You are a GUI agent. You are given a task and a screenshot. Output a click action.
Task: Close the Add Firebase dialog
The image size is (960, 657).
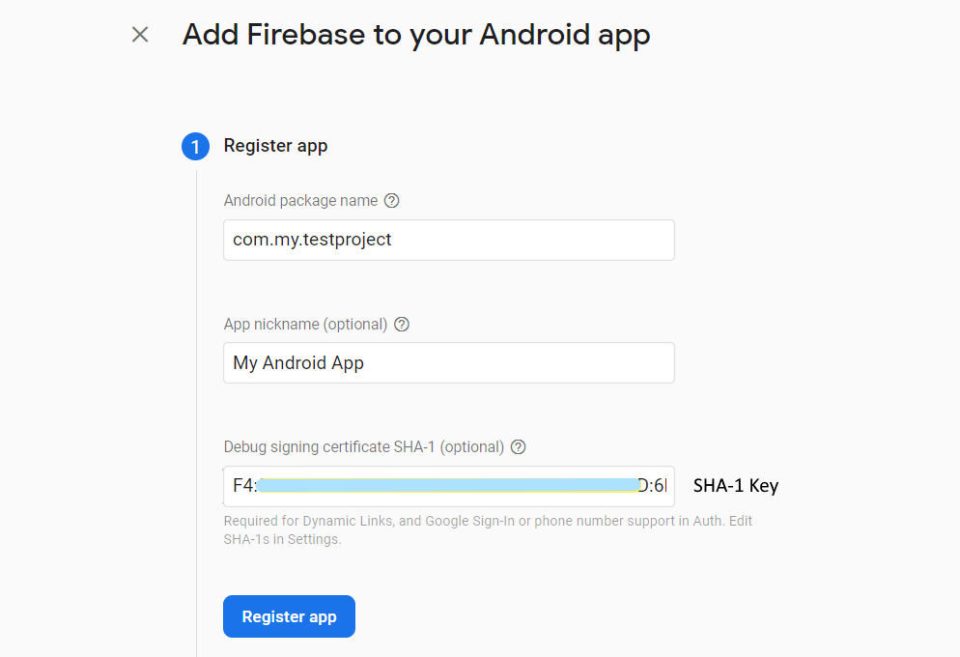138,34
